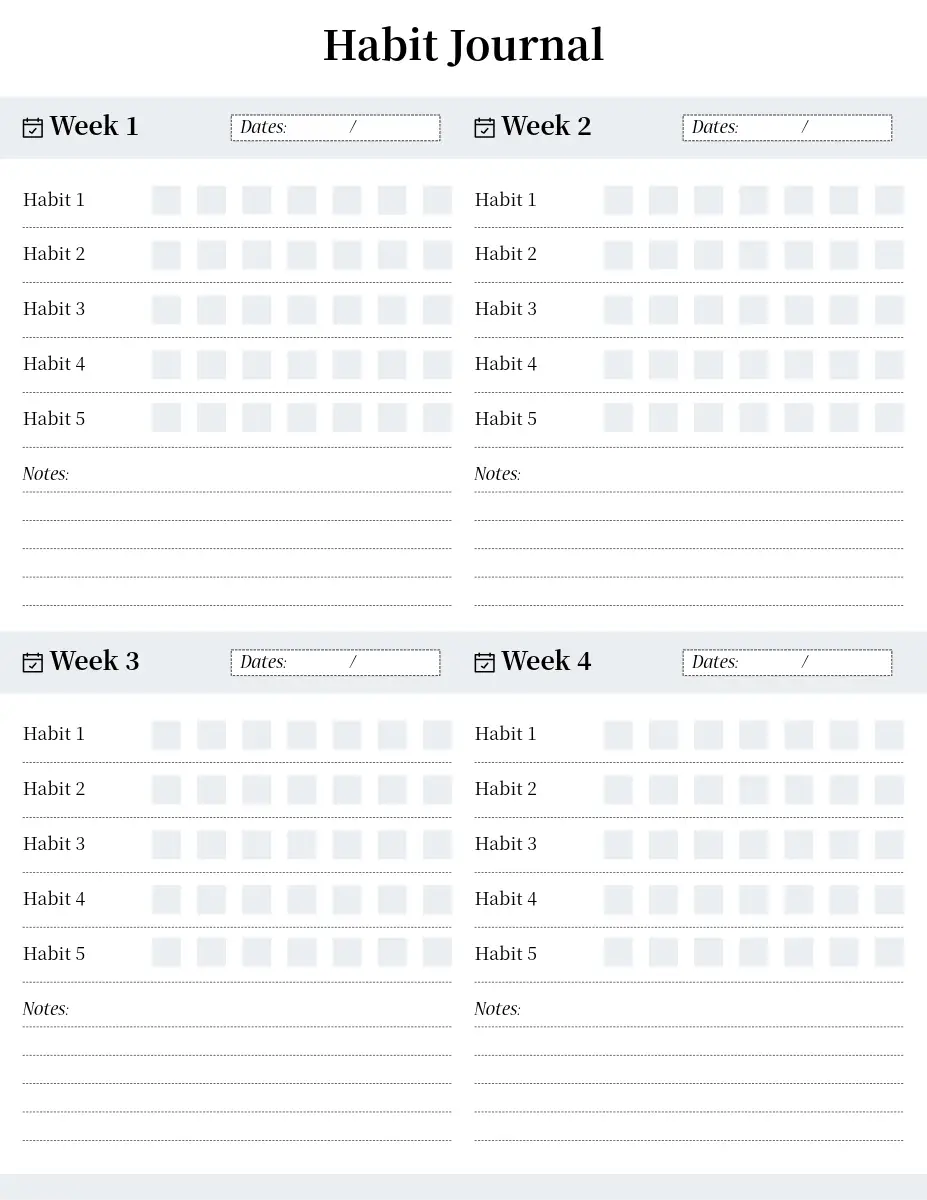Image resolution: width=927 pixels, height=1200 pixels.
Task: Click into the Week 2 Dates box
Action: tap(787, 128)
